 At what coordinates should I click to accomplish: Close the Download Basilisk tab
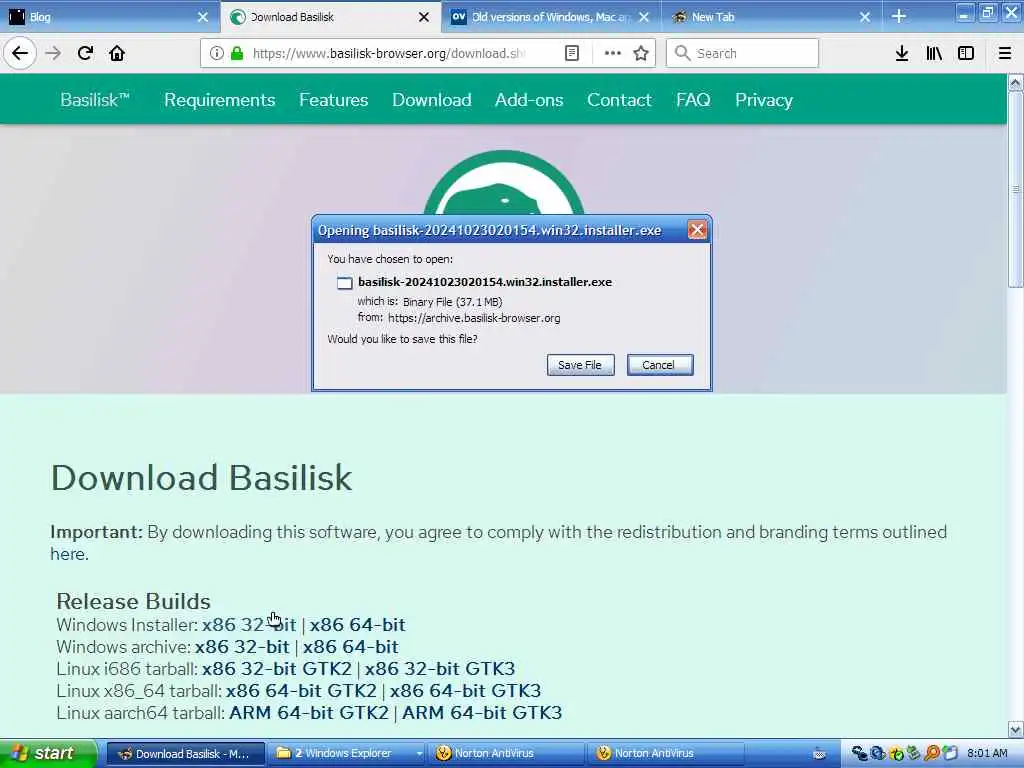point(424,17)
